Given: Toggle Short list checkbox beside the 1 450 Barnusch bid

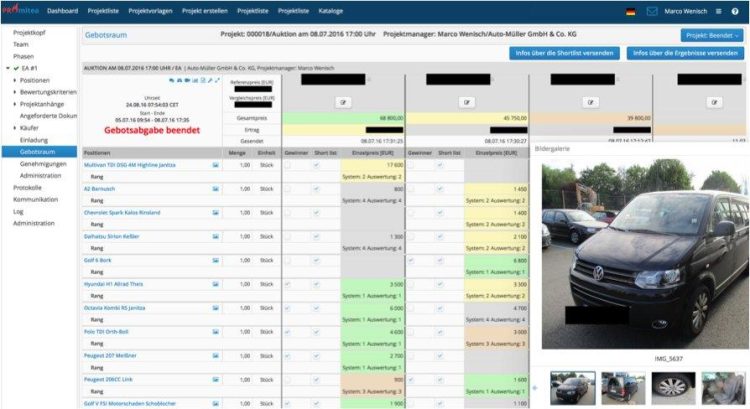Looking at the screenshot, I should [440, 189].
